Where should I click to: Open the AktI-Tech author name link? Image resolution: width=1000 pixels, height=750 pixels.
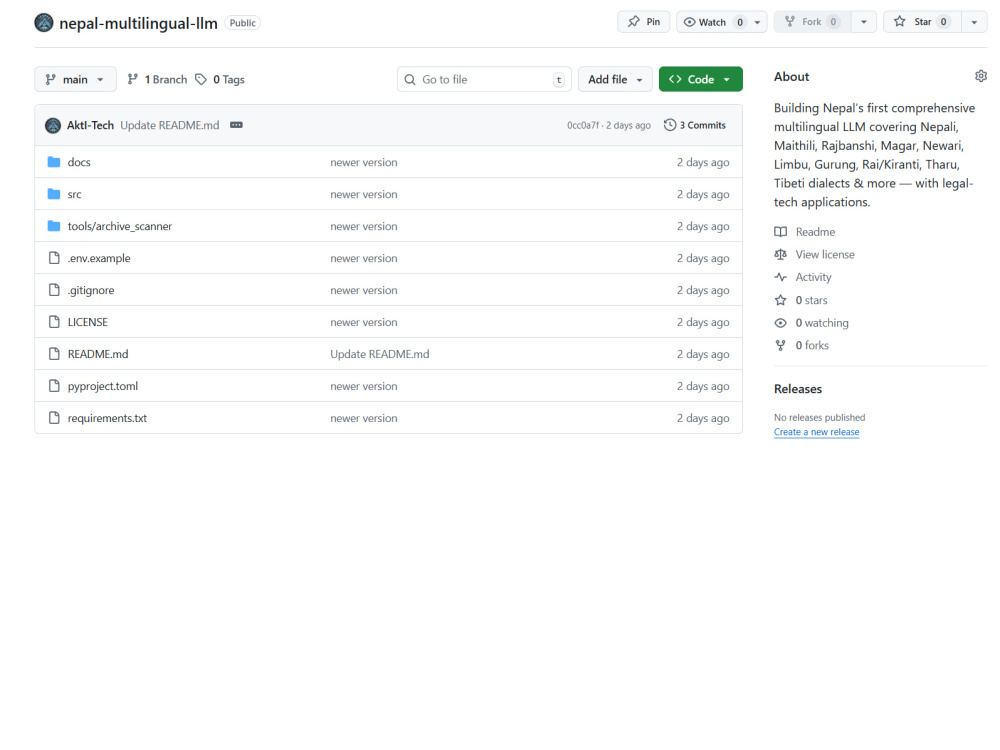91,125
